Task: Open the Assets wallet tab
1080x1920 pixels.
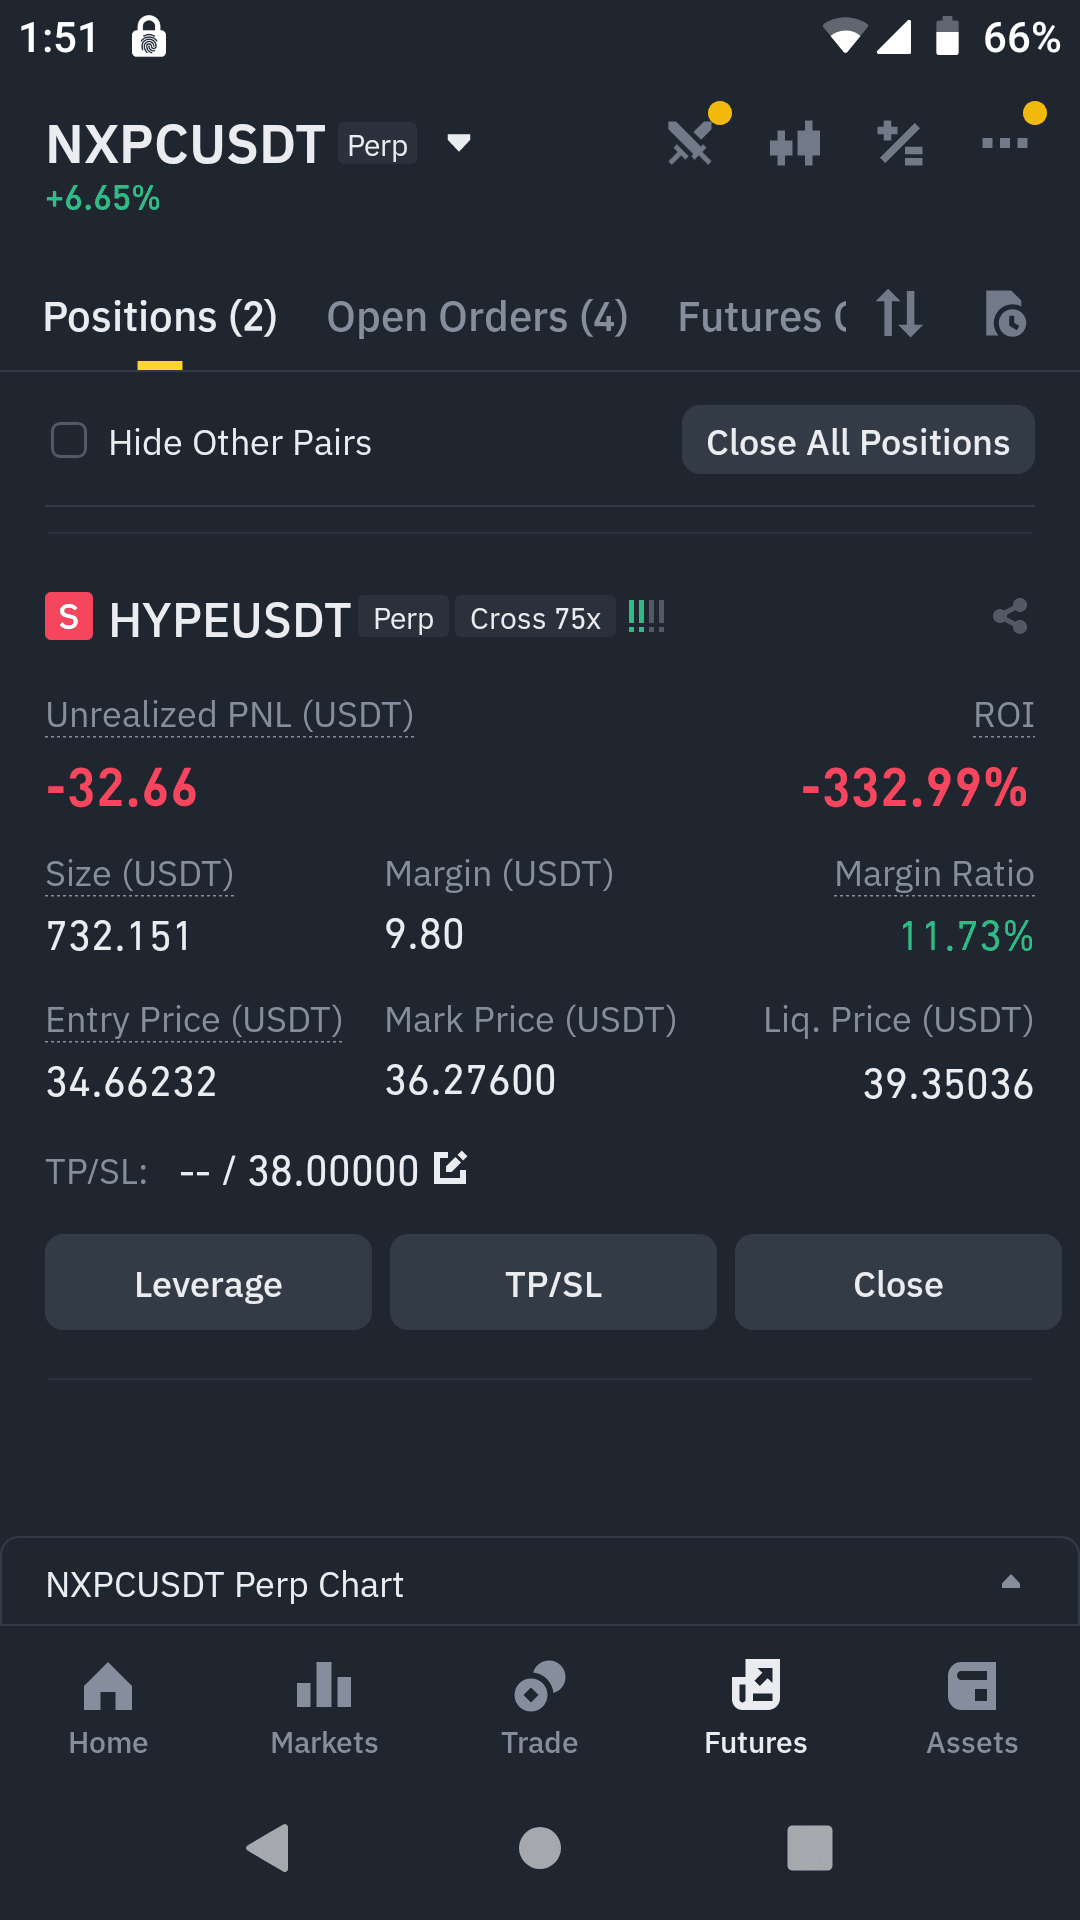Action: [x=972, y=1709]
